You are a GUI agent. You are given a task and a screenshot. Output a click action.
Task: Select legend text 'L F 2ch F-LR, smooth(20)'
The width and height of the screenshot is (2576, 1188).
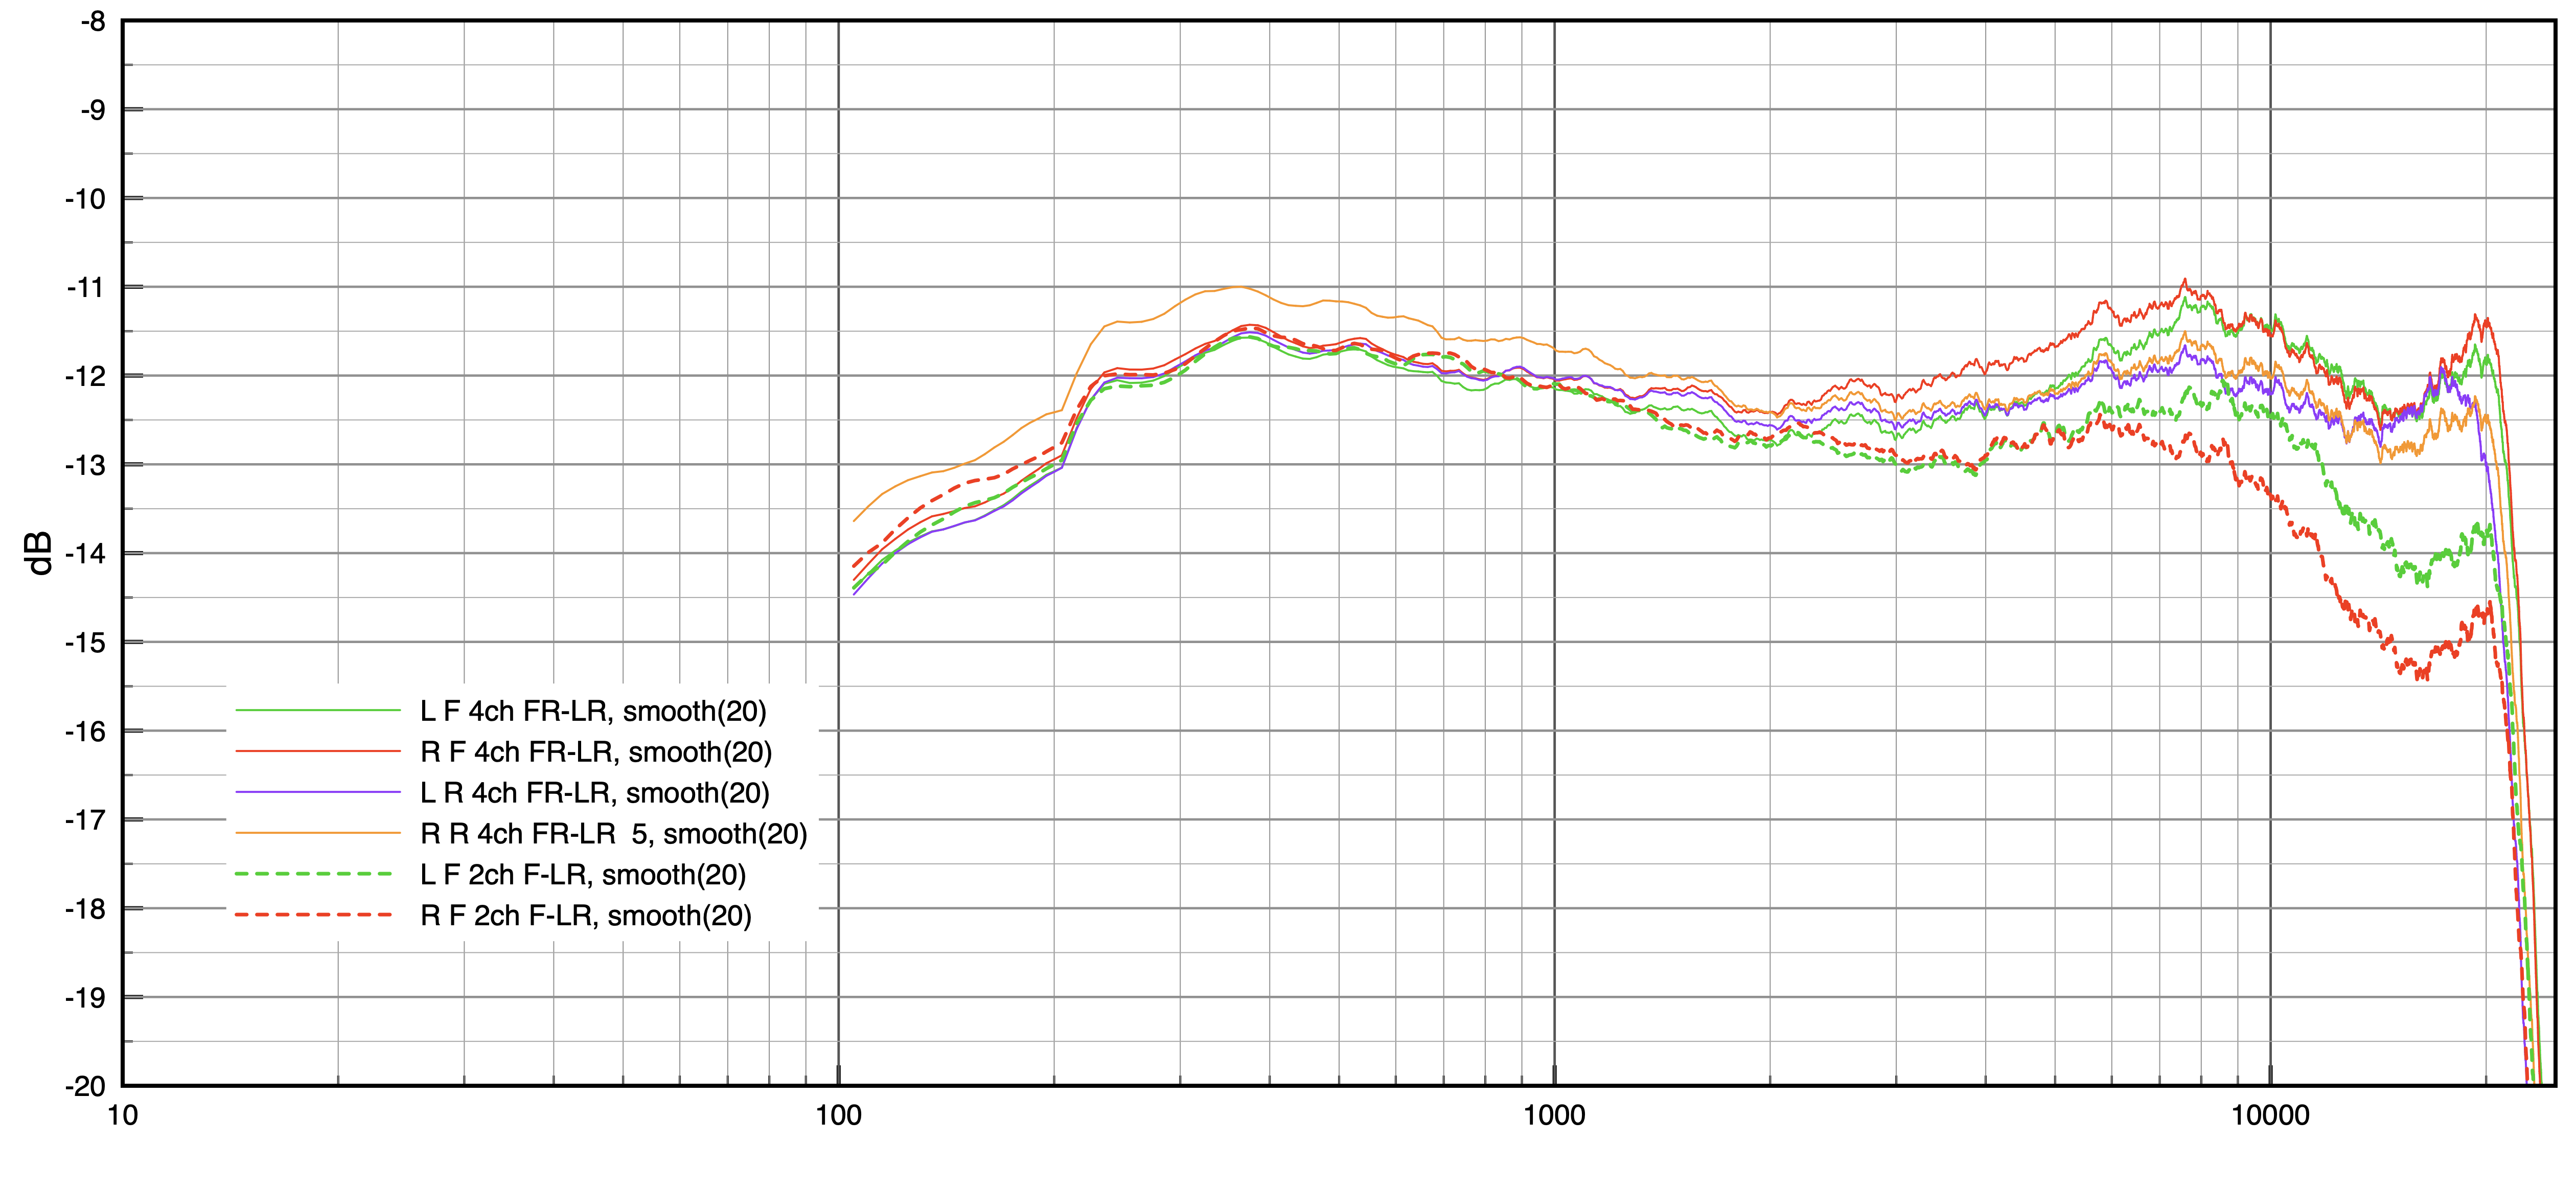point(583,875)
